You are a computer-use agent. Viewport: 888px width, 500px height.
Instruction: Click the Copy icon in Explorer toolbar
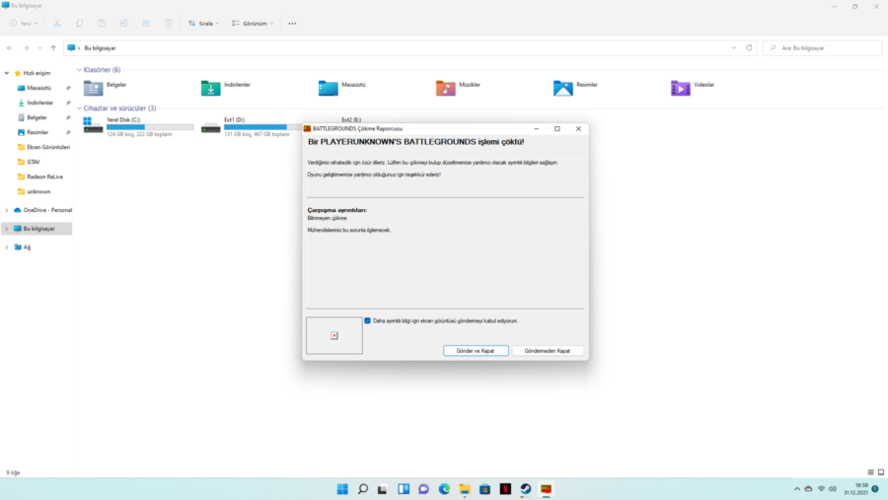[79, 23]
